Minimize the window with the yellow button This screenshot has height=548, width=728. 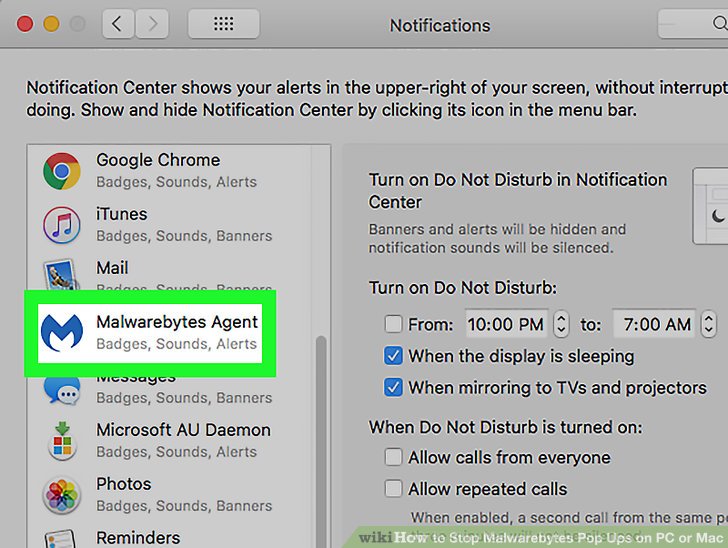[52, 24]
